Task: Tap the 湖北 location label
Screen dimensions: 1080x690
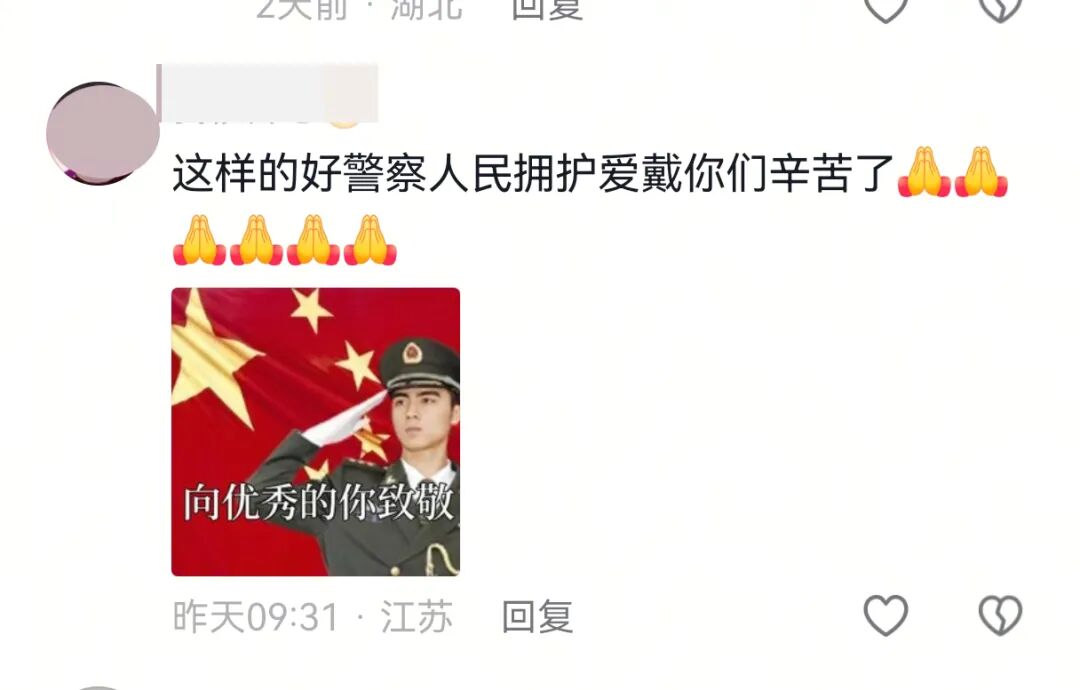Action: pos(426,10)
